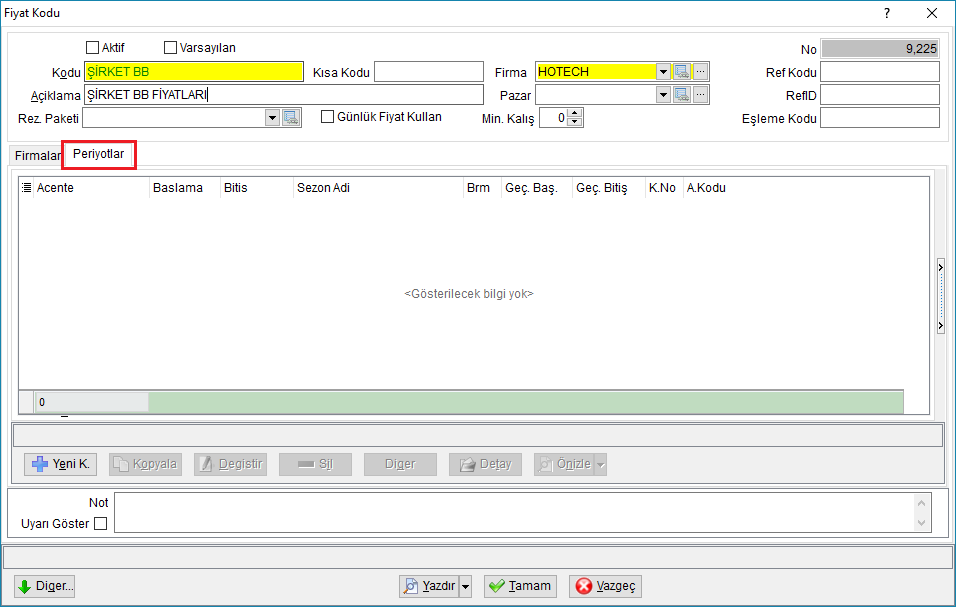Click the help question mark icon
This screenshot has width=956, height=607.
(x=886, y=13)
